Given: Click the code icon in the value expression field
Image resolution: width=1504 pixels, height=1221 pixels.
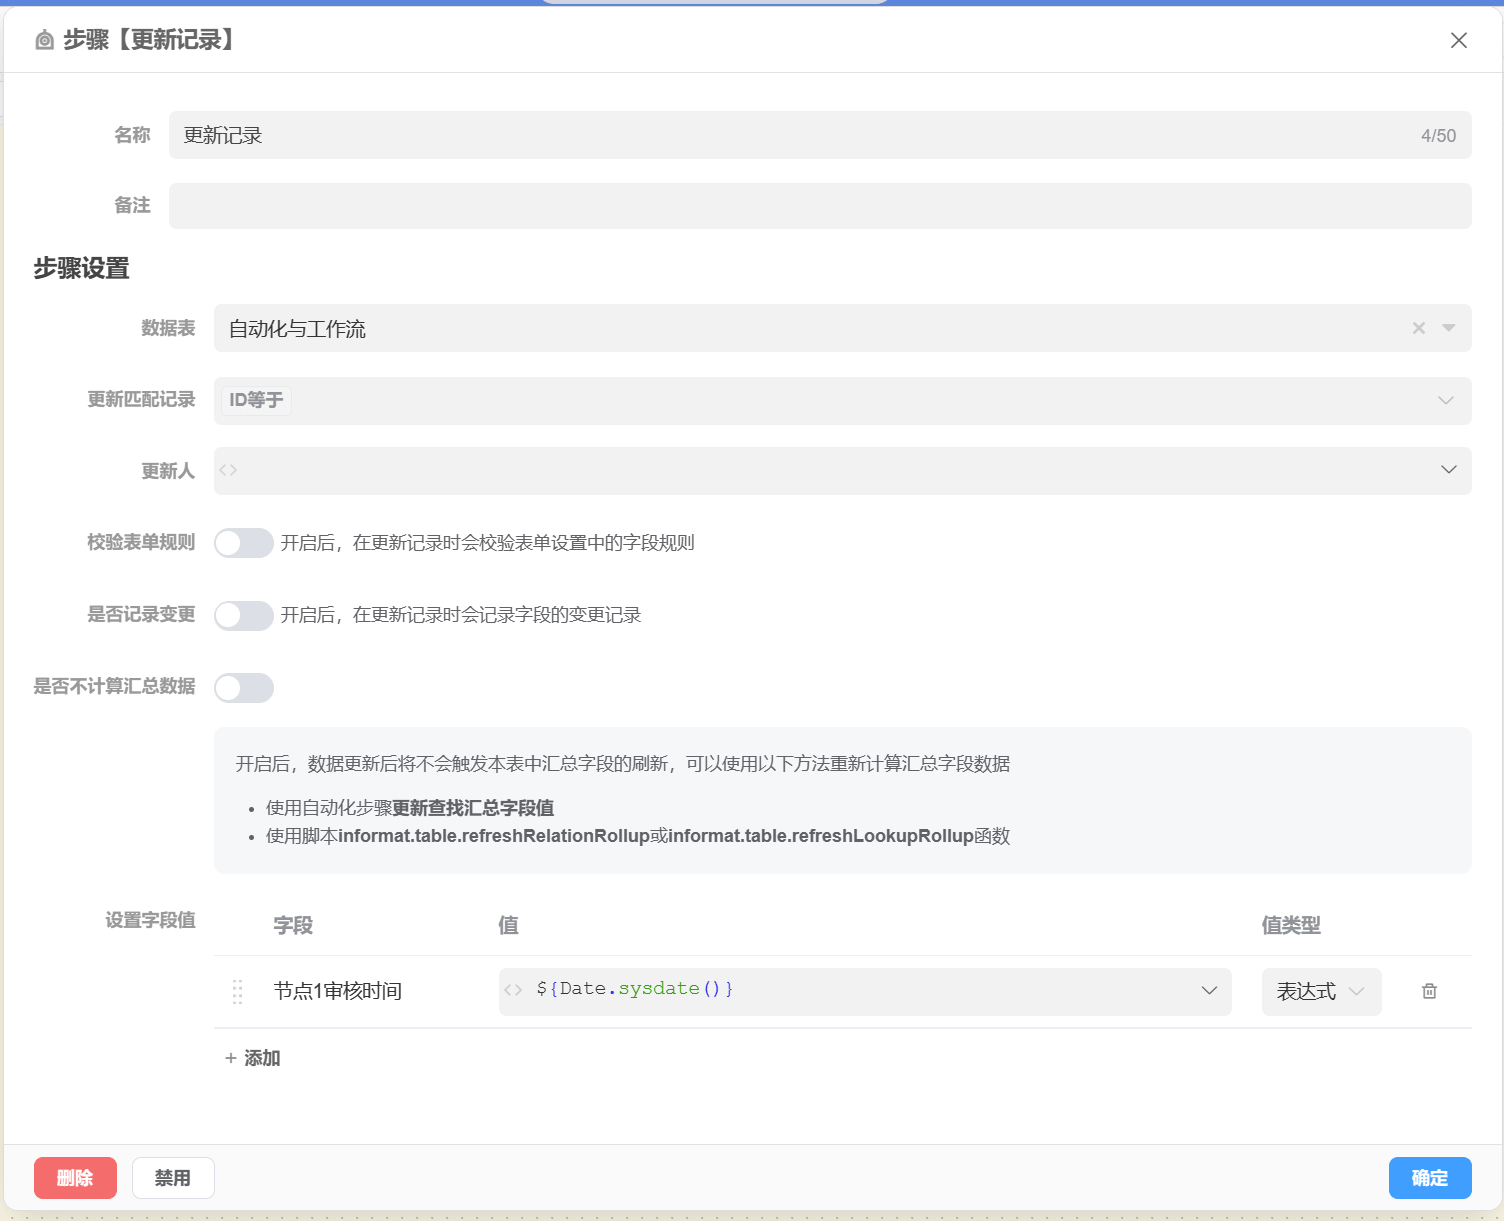Looking at the screenshot, I should pos(513,990).
